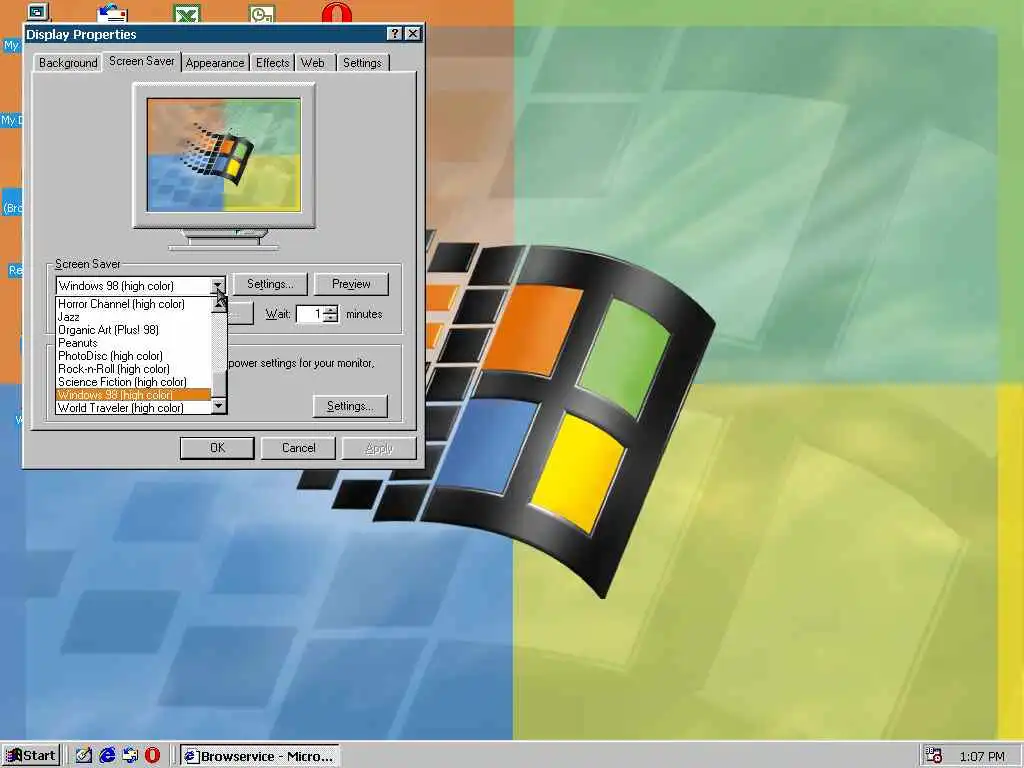The width and height of the screenshot is (1024, 768).
Task: Choose Horror Channel (high color) screen saver
Action: tap(134, 304)
